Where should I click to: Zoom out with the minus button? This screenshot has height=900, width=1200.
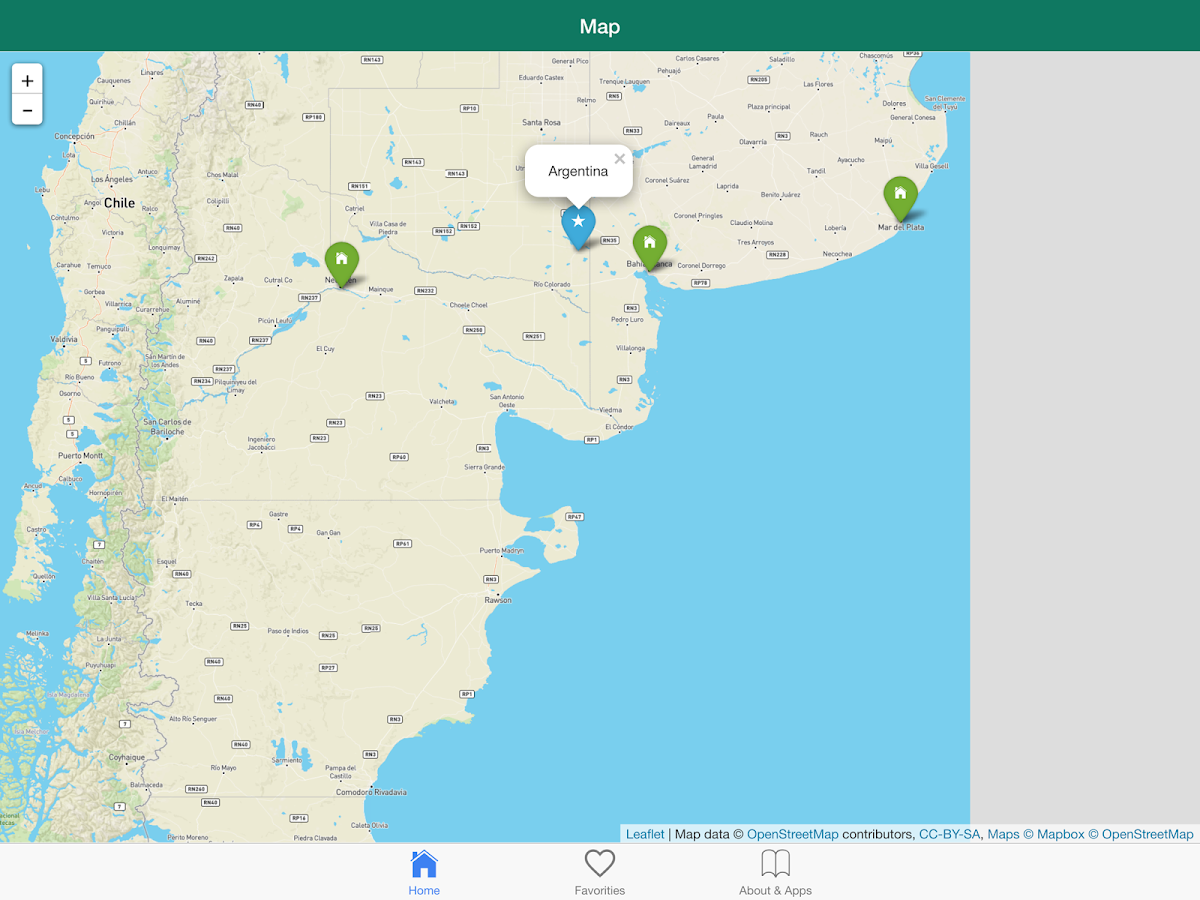click(x=27, y=110)
